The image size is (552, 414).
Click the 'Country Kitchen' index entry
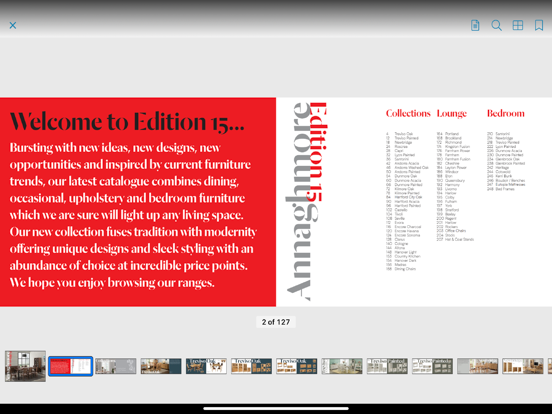tap(408, 256)
